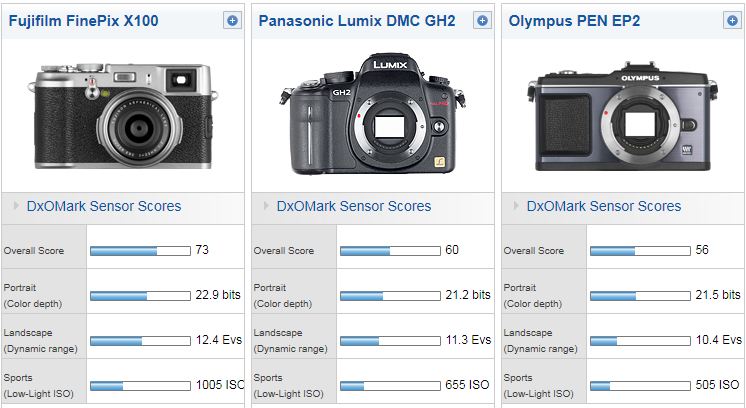Click the Panasonic GH2 camera photo
Image resolution: width=746 pixels, height=408 pixels.
[373, 114]
